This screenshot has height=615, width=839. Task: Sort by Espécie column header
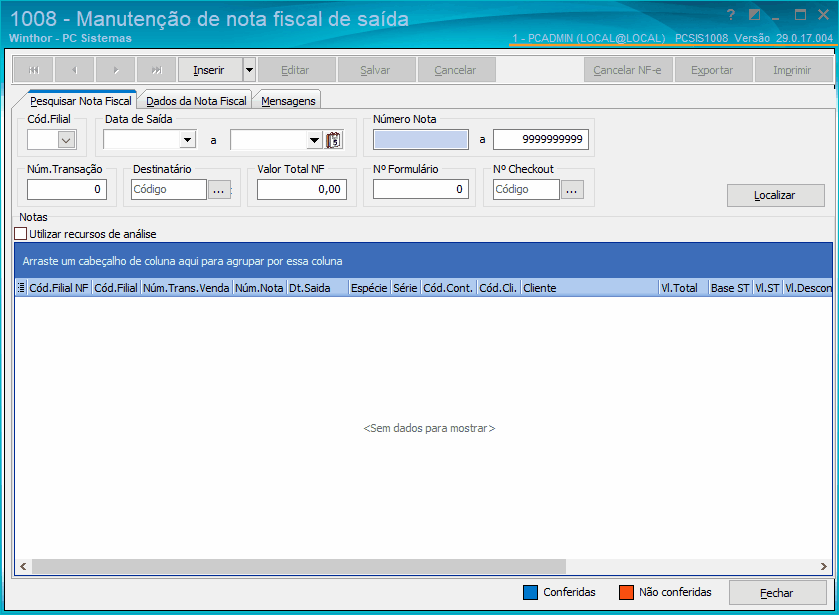click(369, 288)
